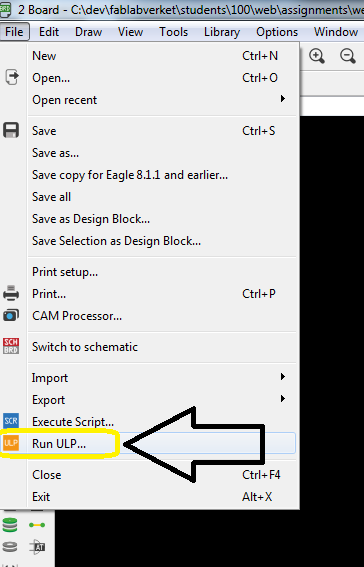Screen dimensions: 364x567
Task: Select Save copy for Eagle 8.1.1 and earlier
Action: tap(130, 175)
